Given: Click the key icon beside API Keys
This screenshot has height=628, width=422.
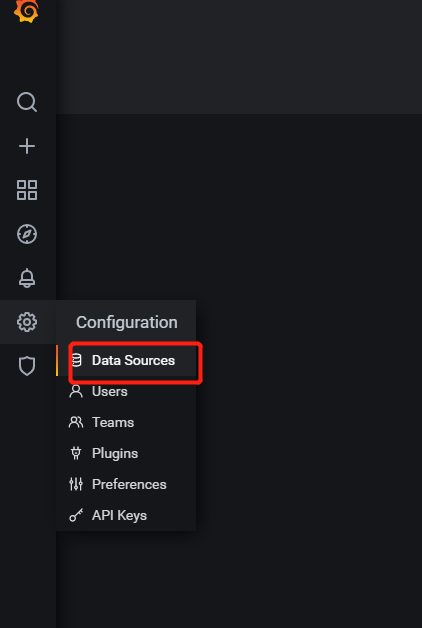Looking at the screenshot, I should coord(76,515).
